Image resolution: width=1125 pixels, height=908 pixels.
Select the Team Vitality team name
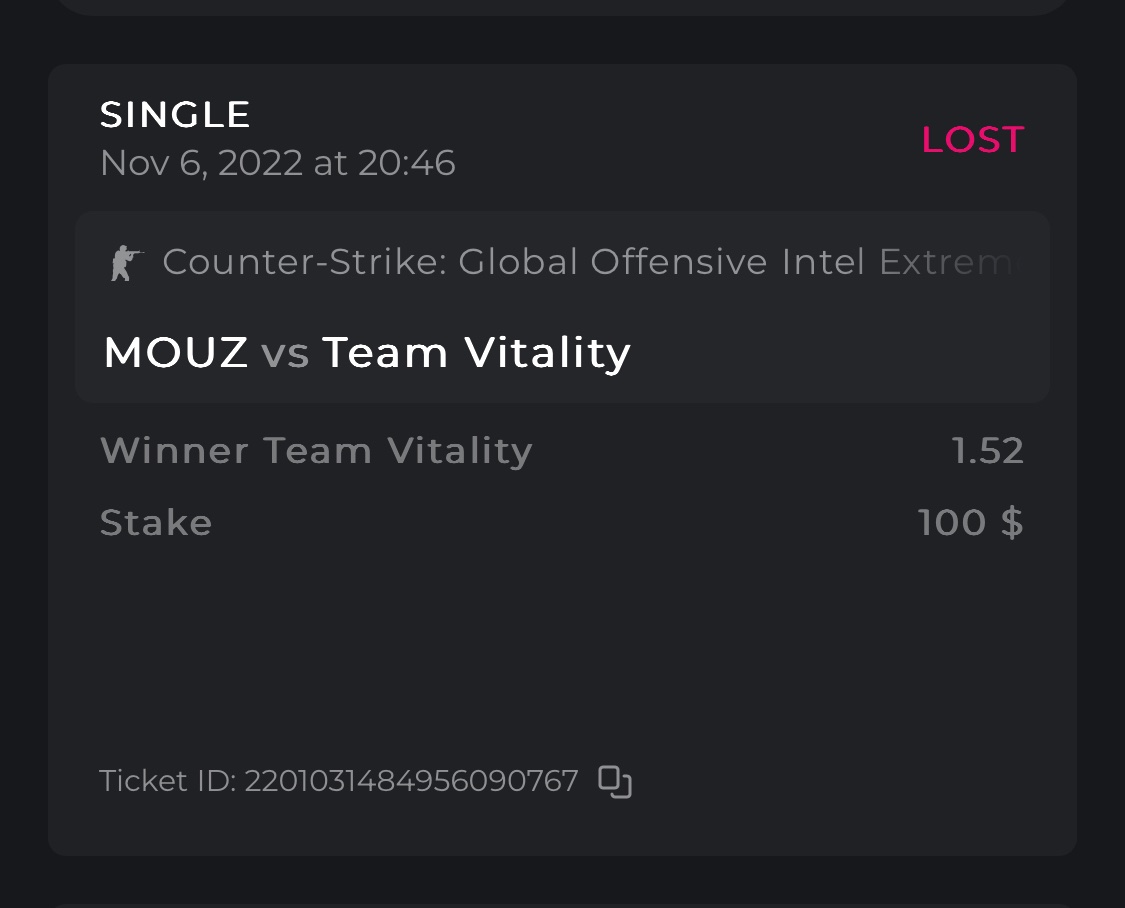pyautogui.click(x=476, y=353)
